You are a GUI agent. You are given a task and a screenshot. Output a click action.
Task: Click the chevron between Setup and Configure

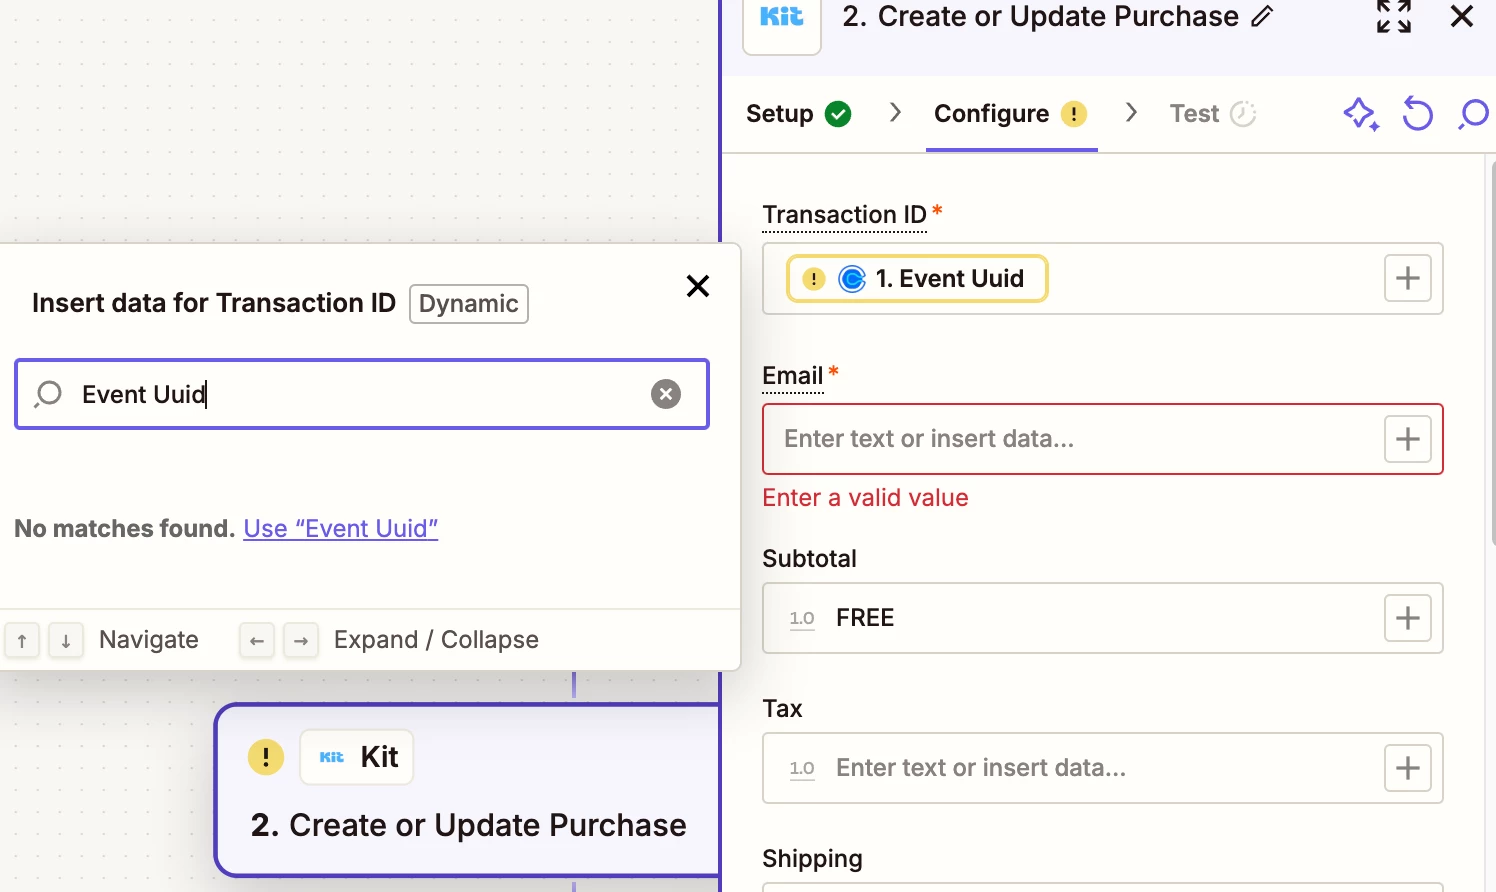click(895, 113)
